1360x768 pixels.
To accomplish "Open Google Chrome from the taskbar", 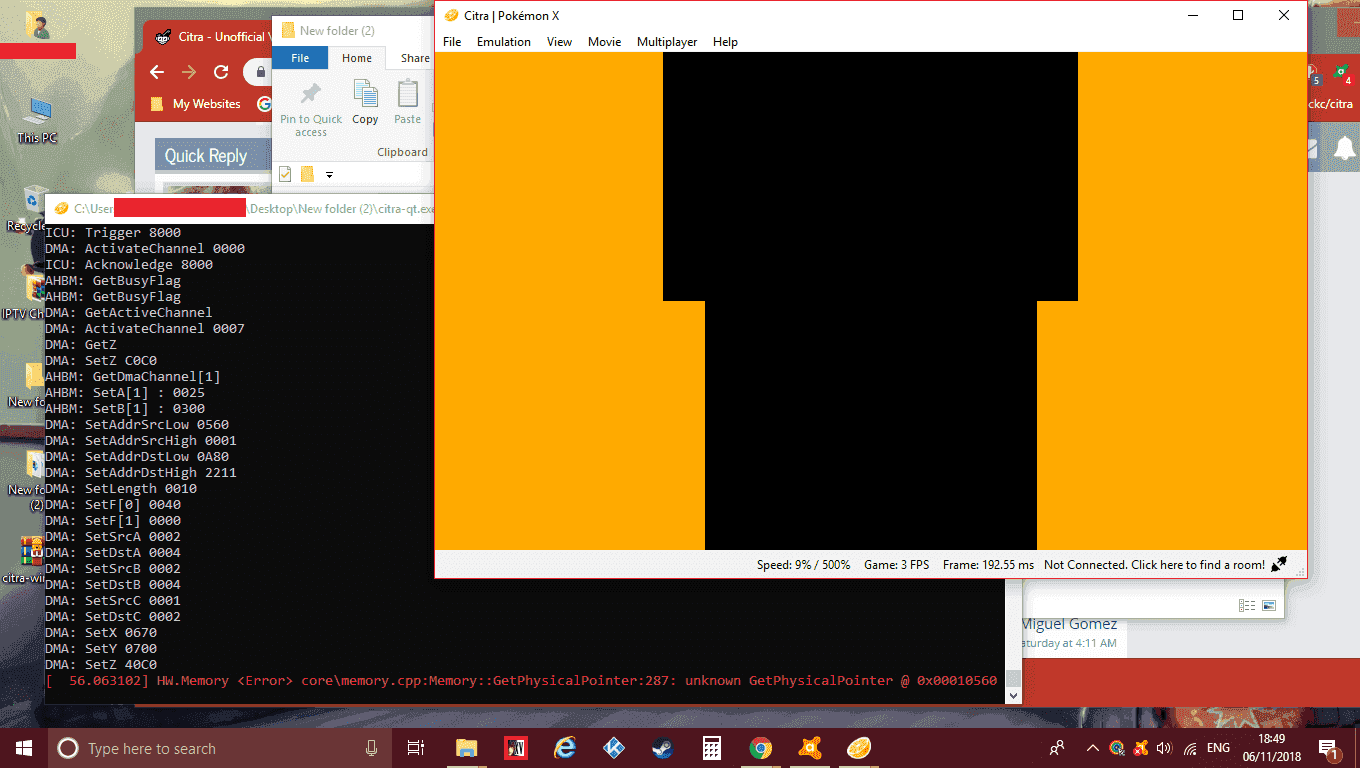I will click(x=761, y=748).
